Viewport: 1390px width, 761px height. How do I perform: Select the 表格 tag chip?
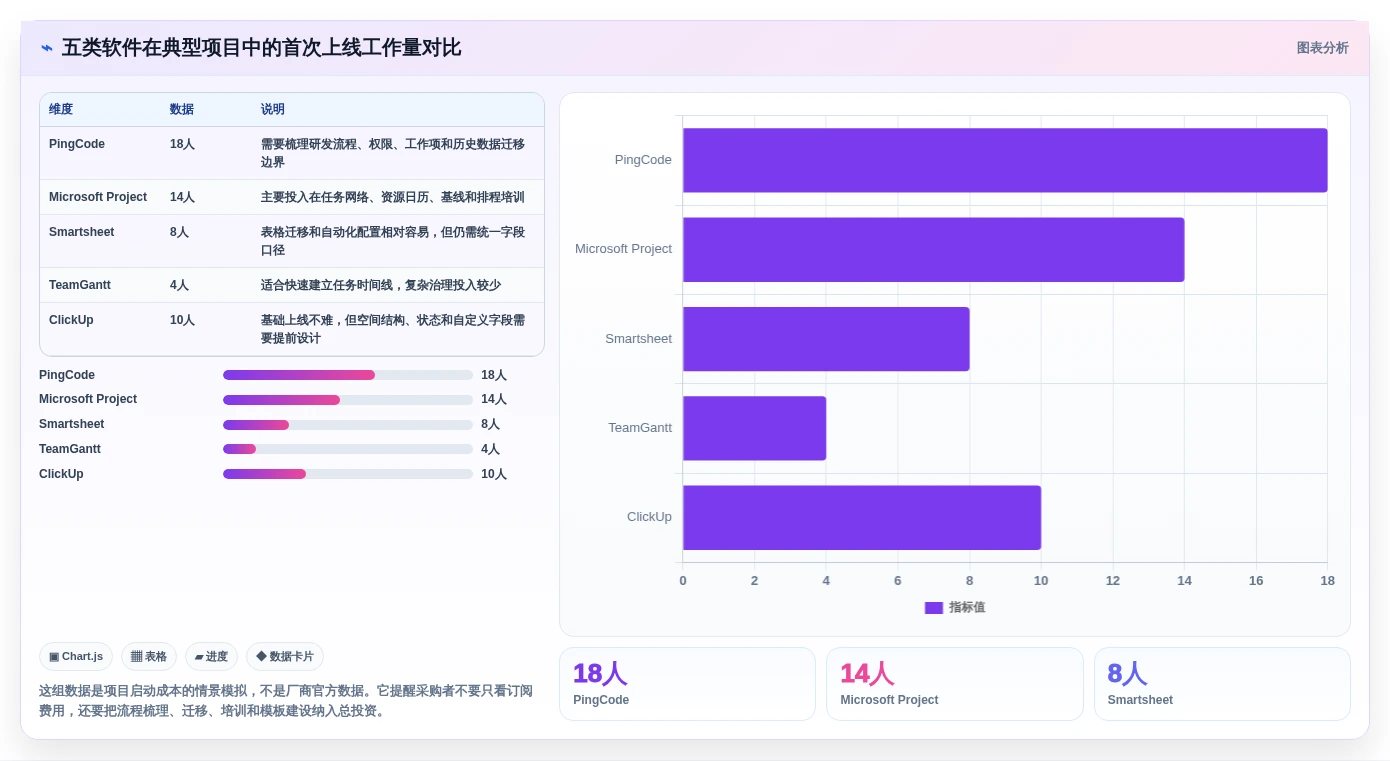click(149, 657)
